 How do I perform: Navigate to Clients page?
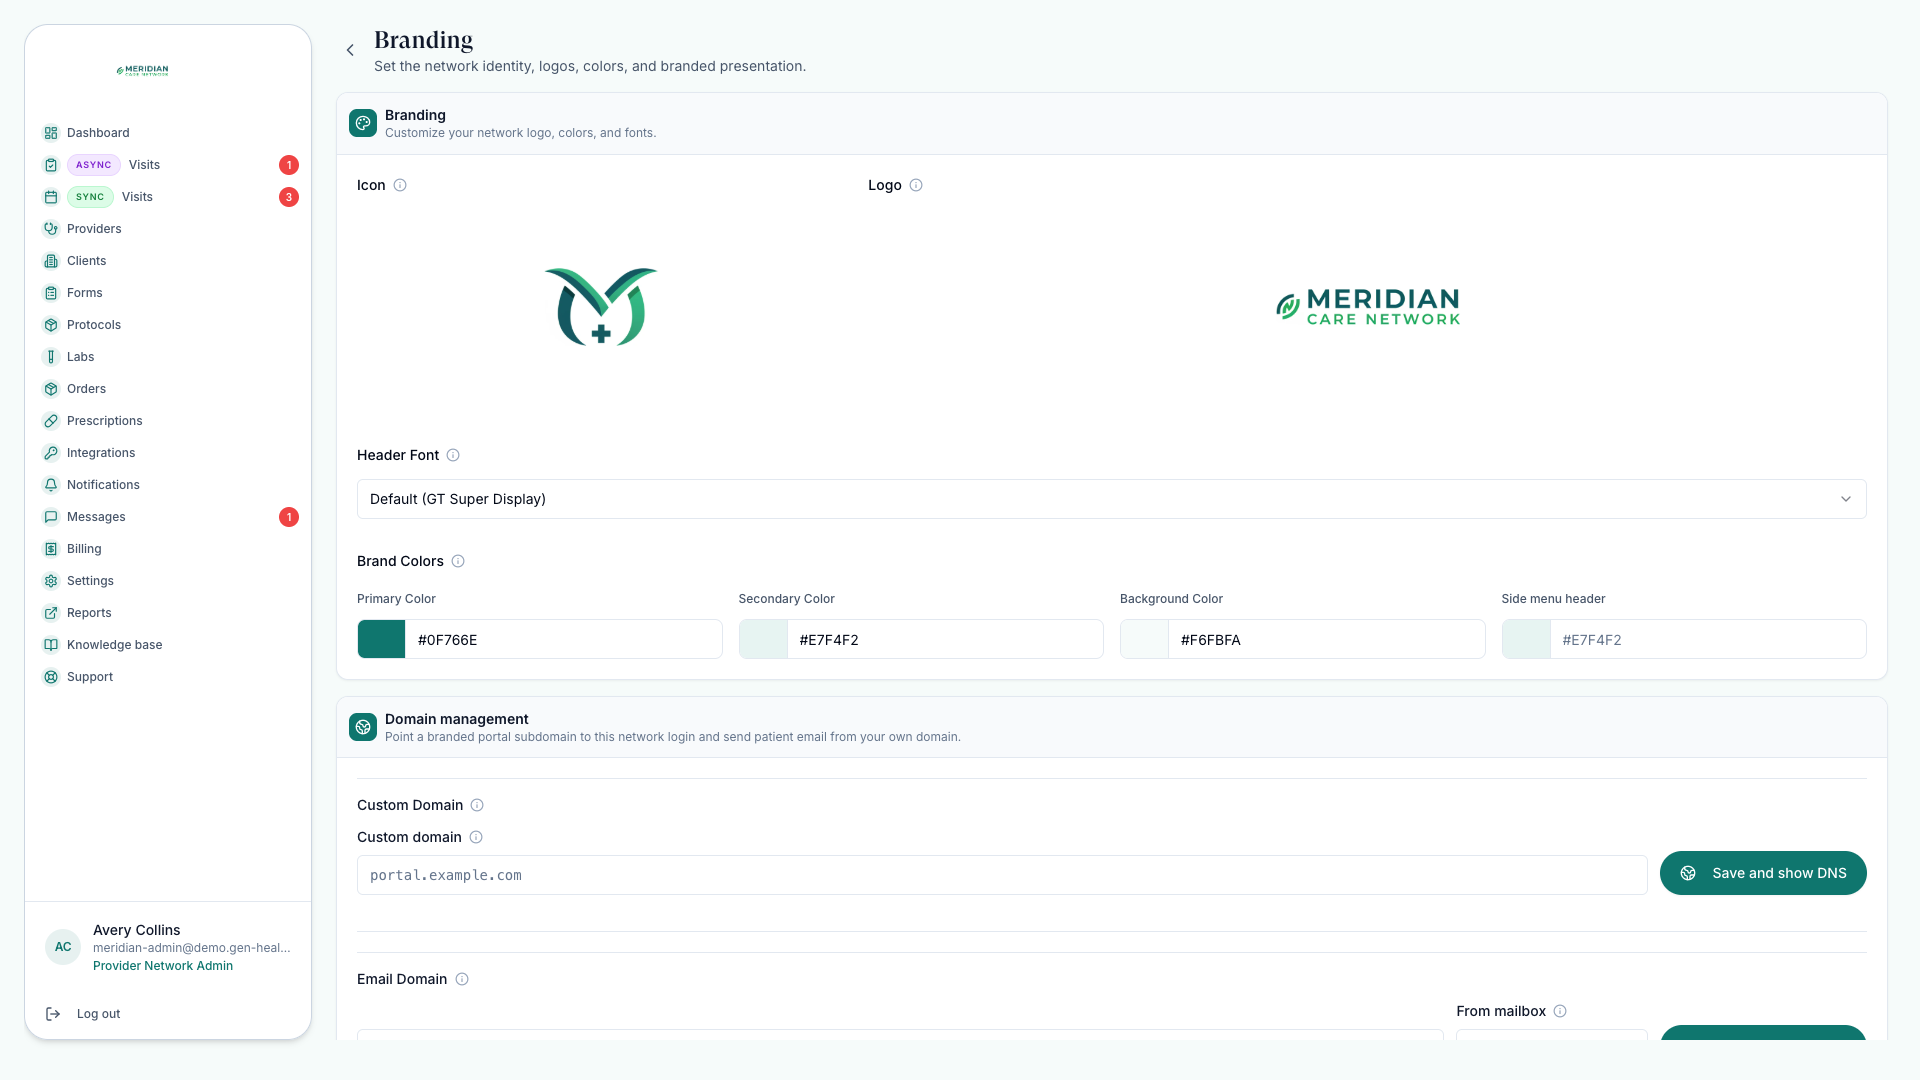tap(168, 261)
